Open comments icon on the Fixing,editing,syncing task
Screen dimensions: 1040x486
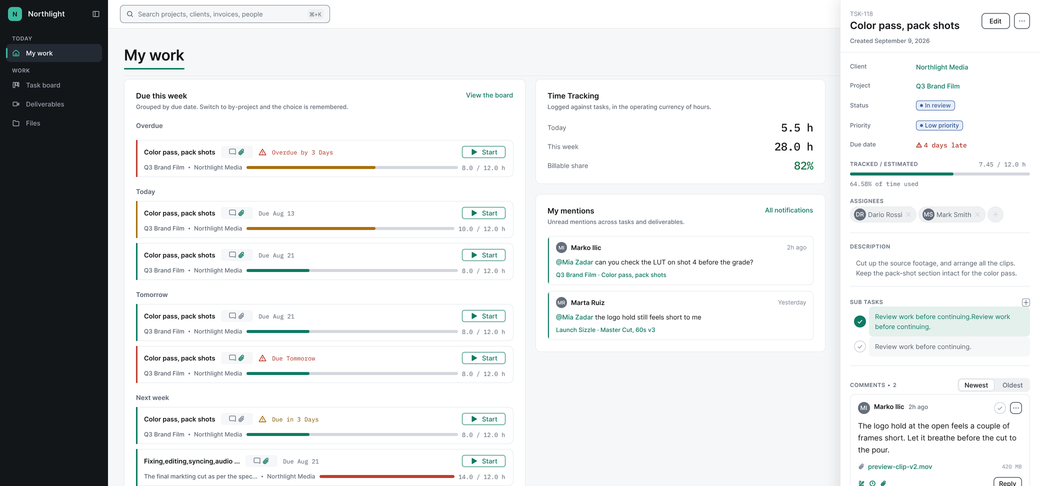click(x=257, y=460)
